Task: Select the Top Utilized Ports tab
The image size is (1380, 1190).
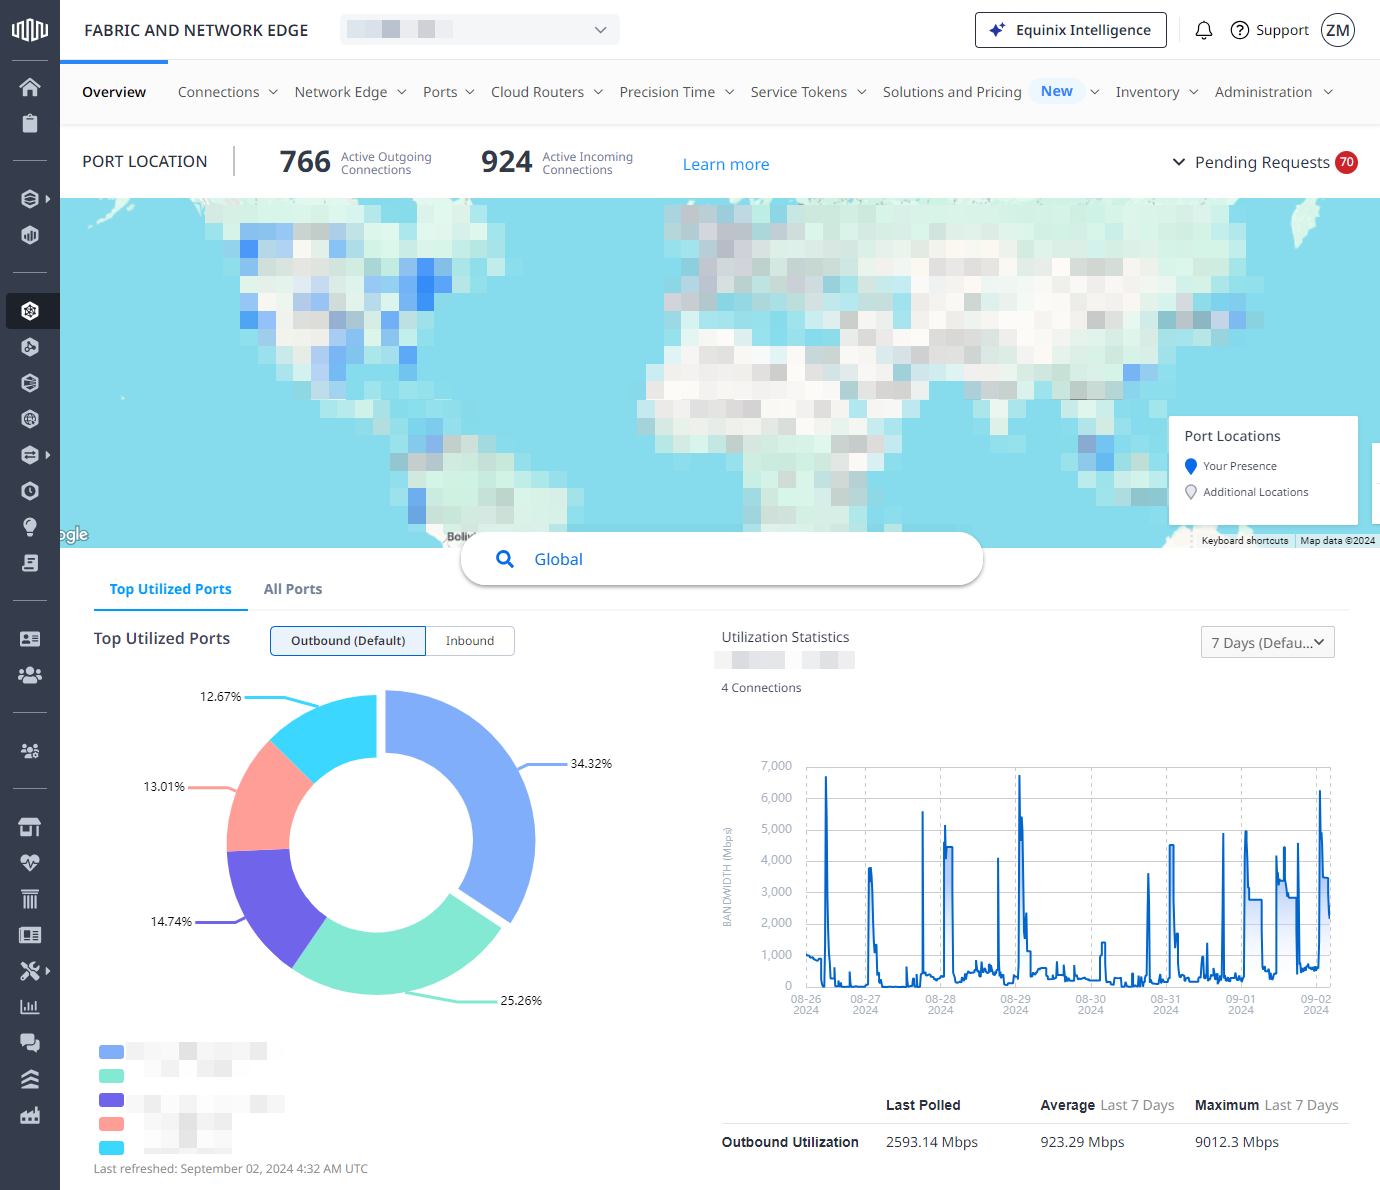Action: pos(170,589)
